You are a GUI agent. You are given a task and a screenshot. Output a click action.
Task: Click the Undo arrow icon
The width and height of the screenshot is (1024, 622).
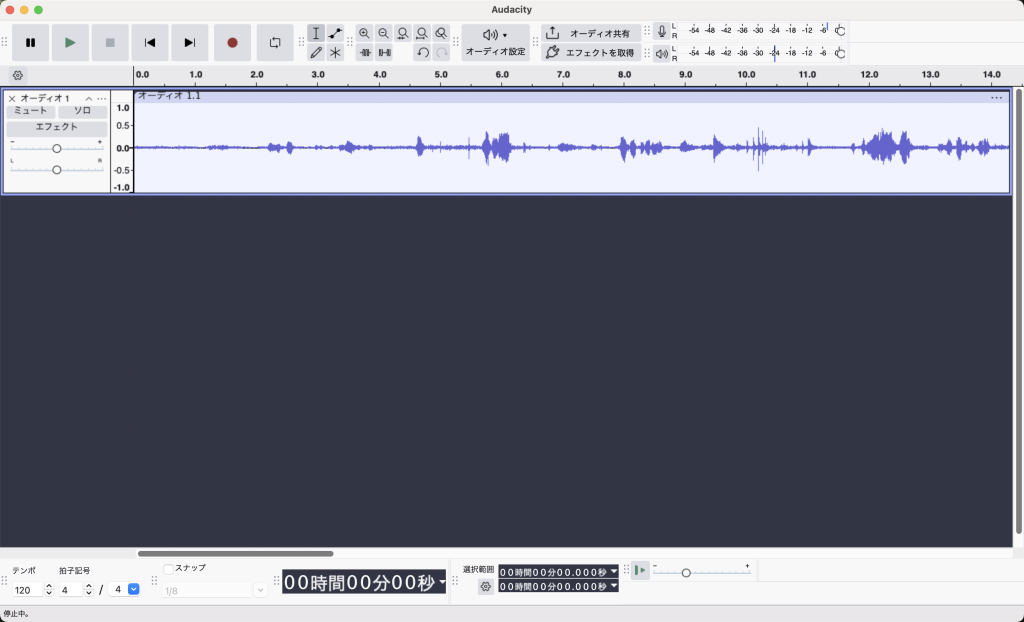coord(422,52)
